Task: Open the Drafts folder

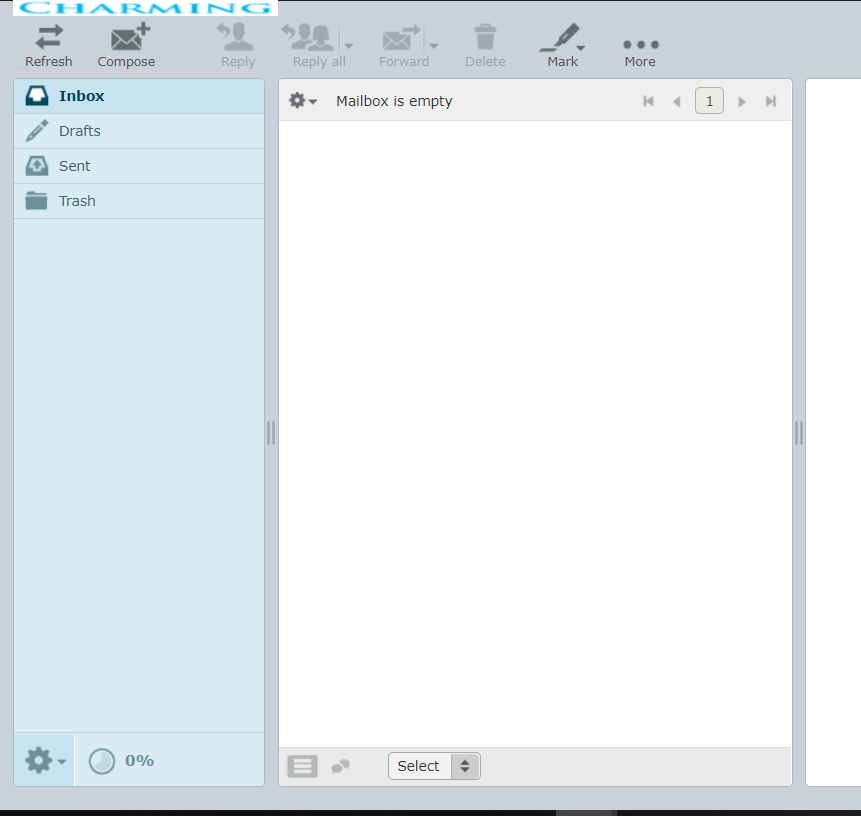Action: pos(139,131)
